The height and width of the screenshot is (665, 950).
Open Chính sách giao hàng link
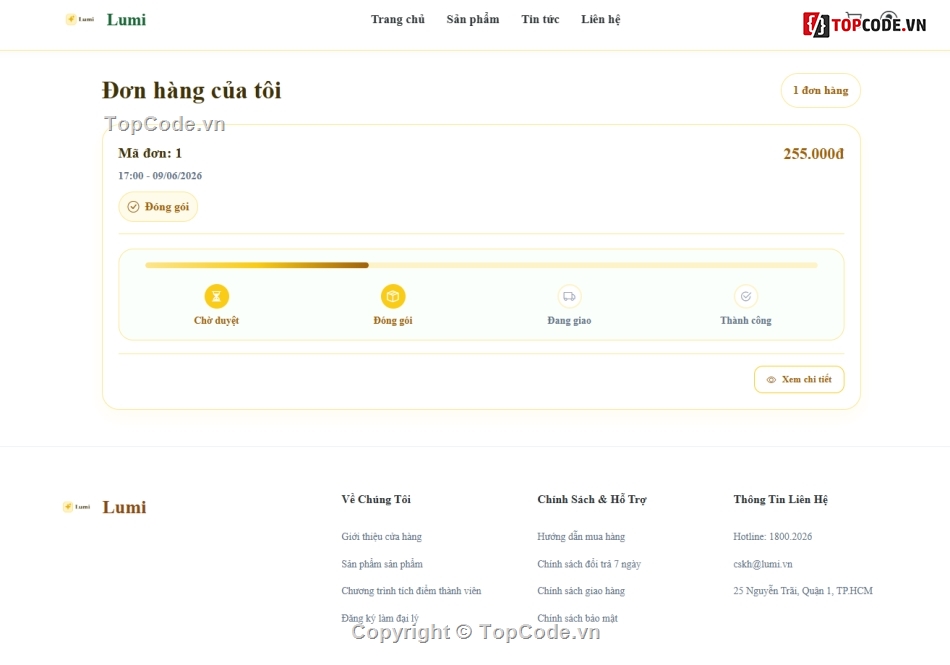(580, 591)
